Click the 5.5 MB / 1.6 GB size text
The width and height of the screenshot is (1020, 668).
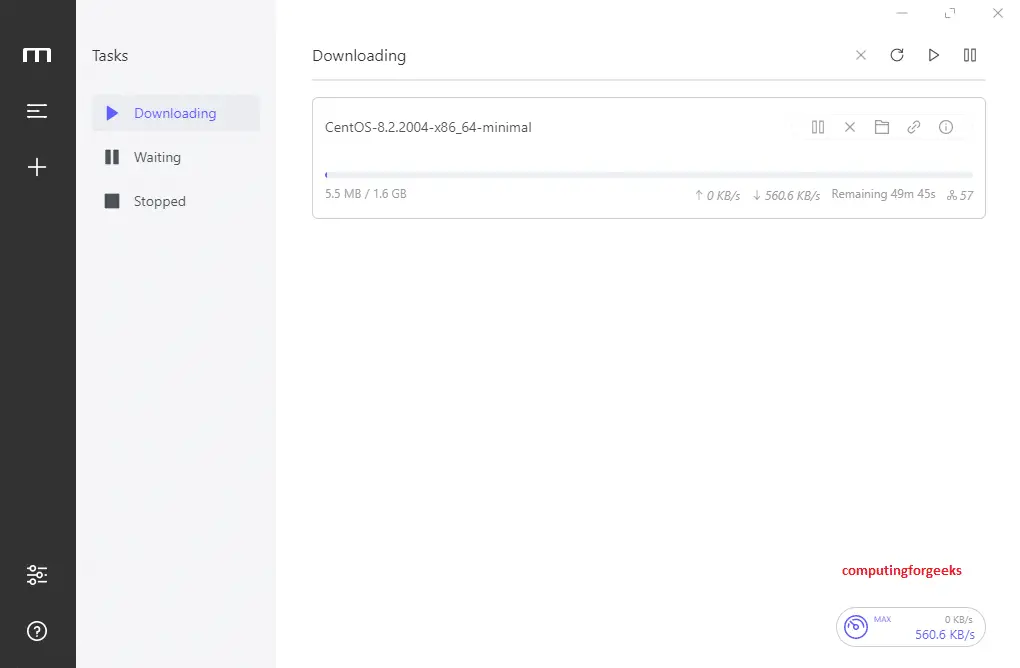pos(366,194)
